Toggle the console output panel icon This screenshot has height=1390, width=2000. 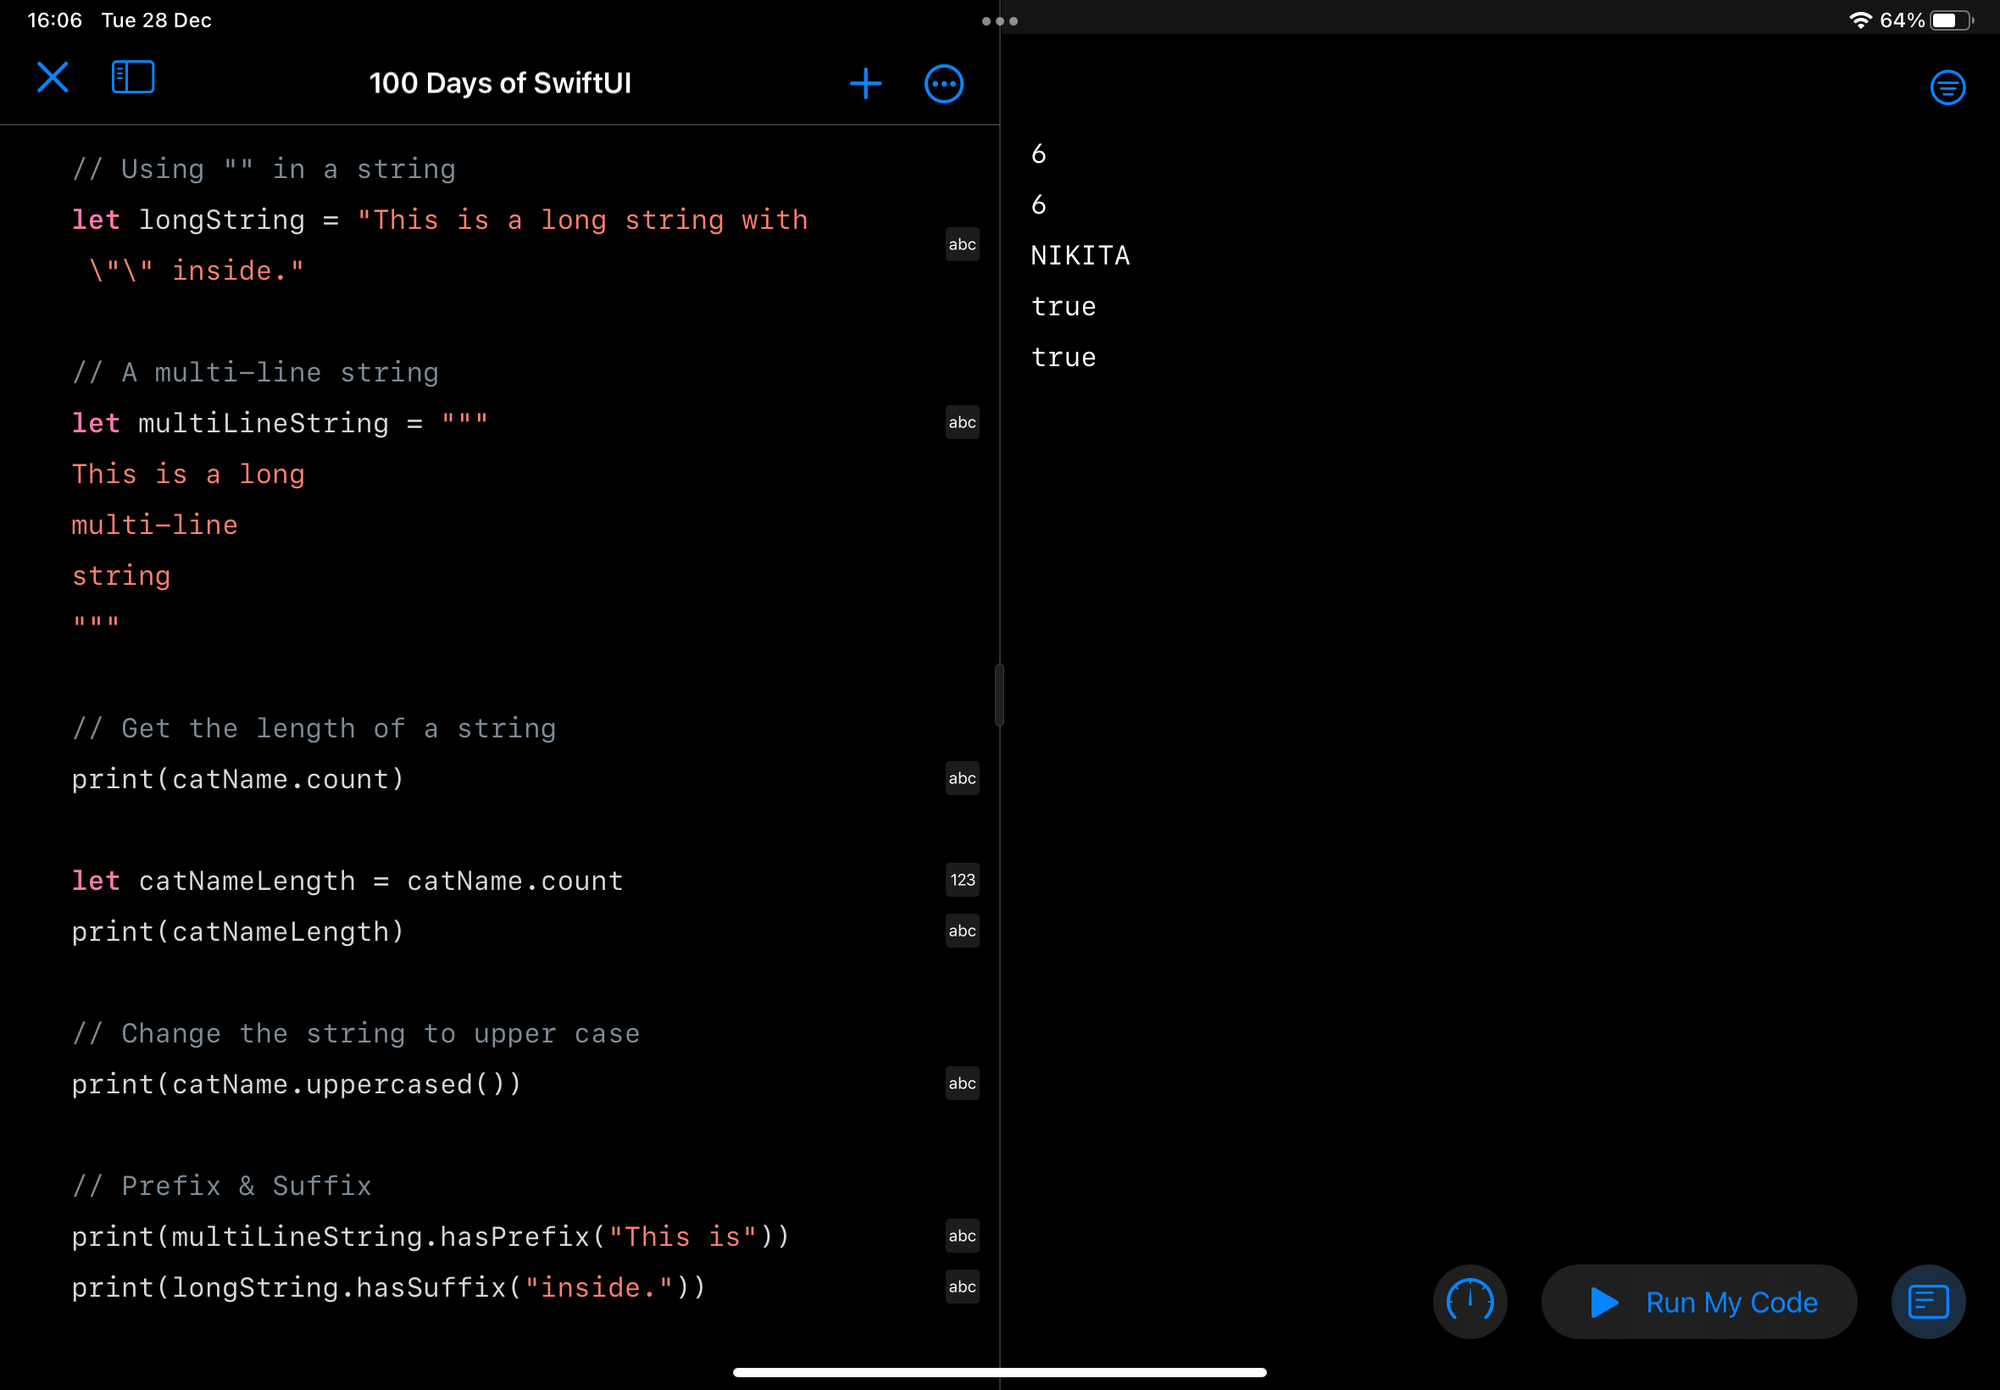pyautogui.click(x=1928, y=1302)
